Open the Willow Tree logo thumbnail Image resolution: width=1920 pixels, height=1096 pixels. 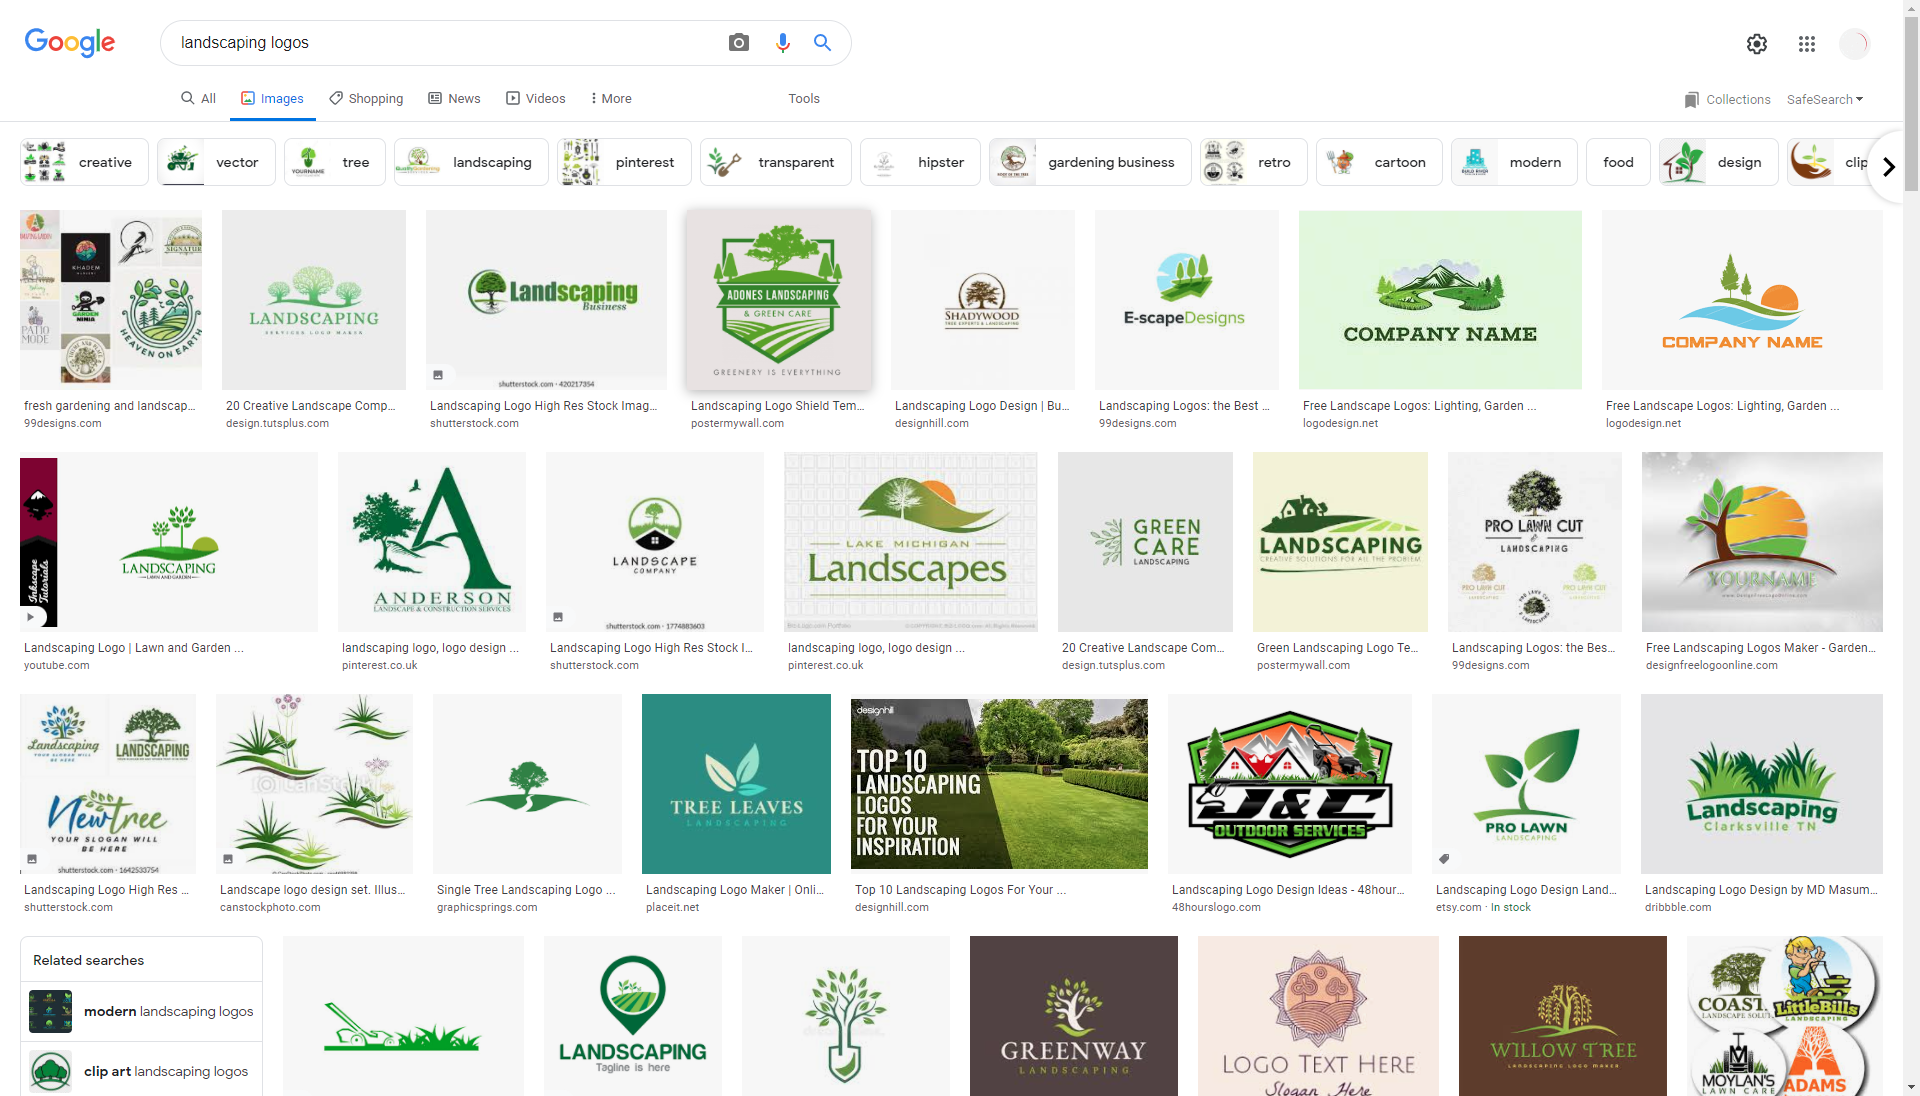coord(1563,1016)
